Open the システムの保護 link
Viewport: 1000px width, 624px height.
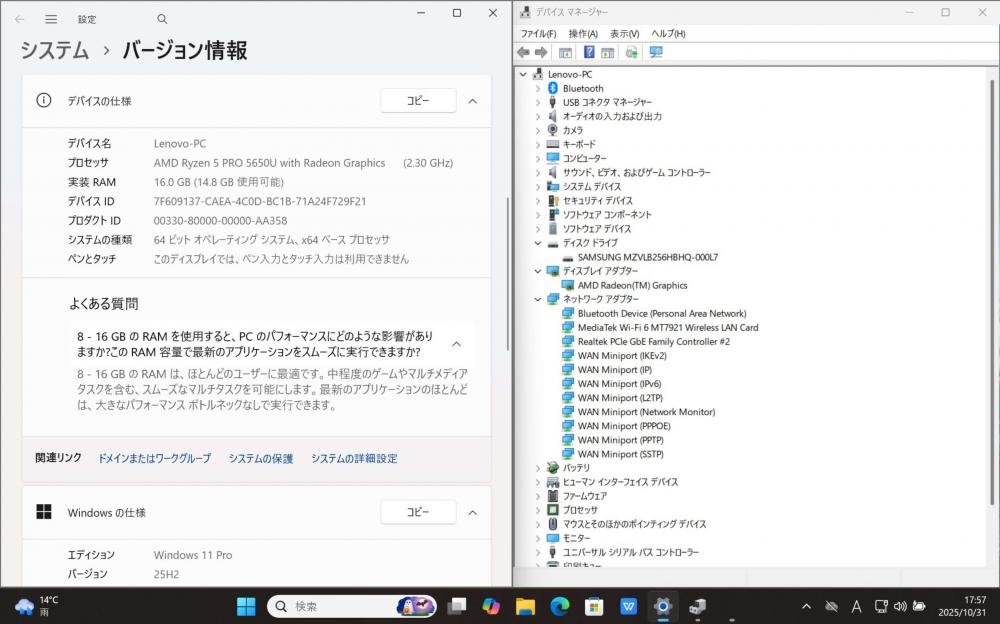pyautogui.click(x=261, y=458)
